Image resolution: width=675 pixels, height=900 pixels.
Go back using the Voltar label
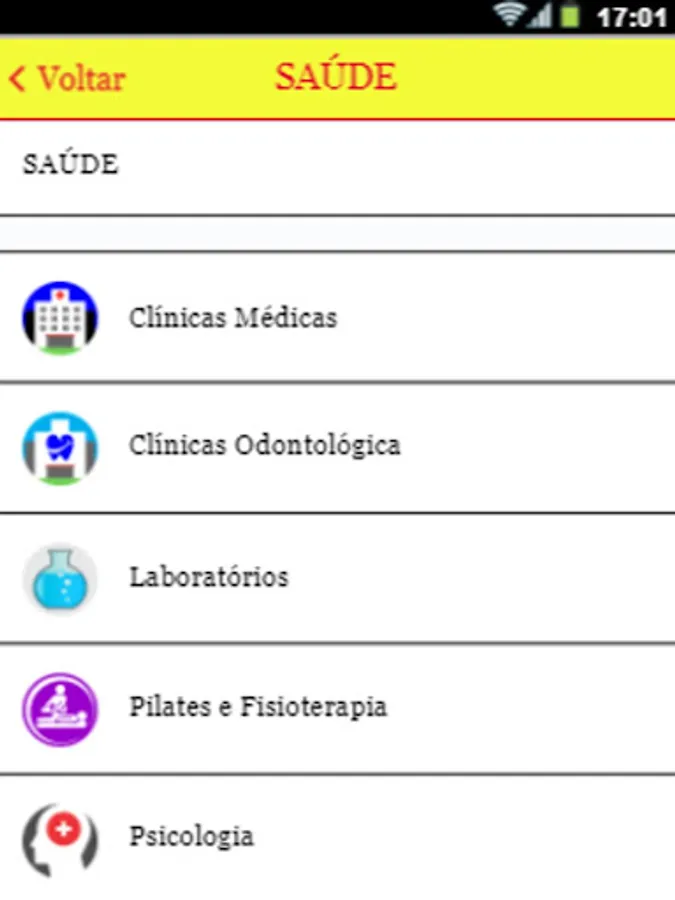[81, 79]
